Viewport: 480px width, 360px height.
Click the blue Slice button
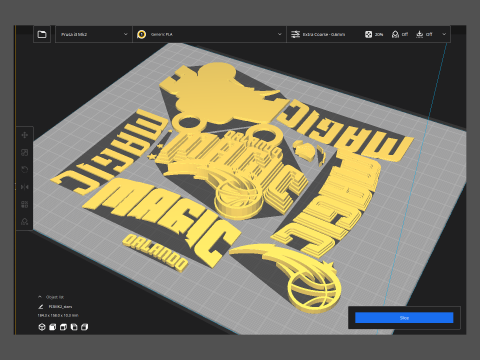[x=404, y=318]
